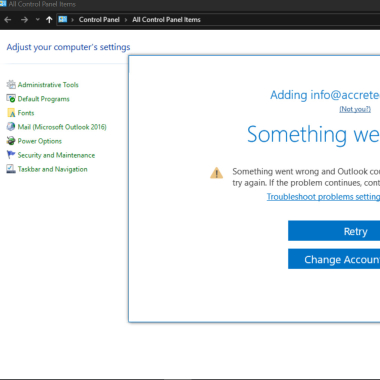This screenshot has height=380, width=380.
Task: Open the recent locations dropdown arrow
Action: coord(37,20)
